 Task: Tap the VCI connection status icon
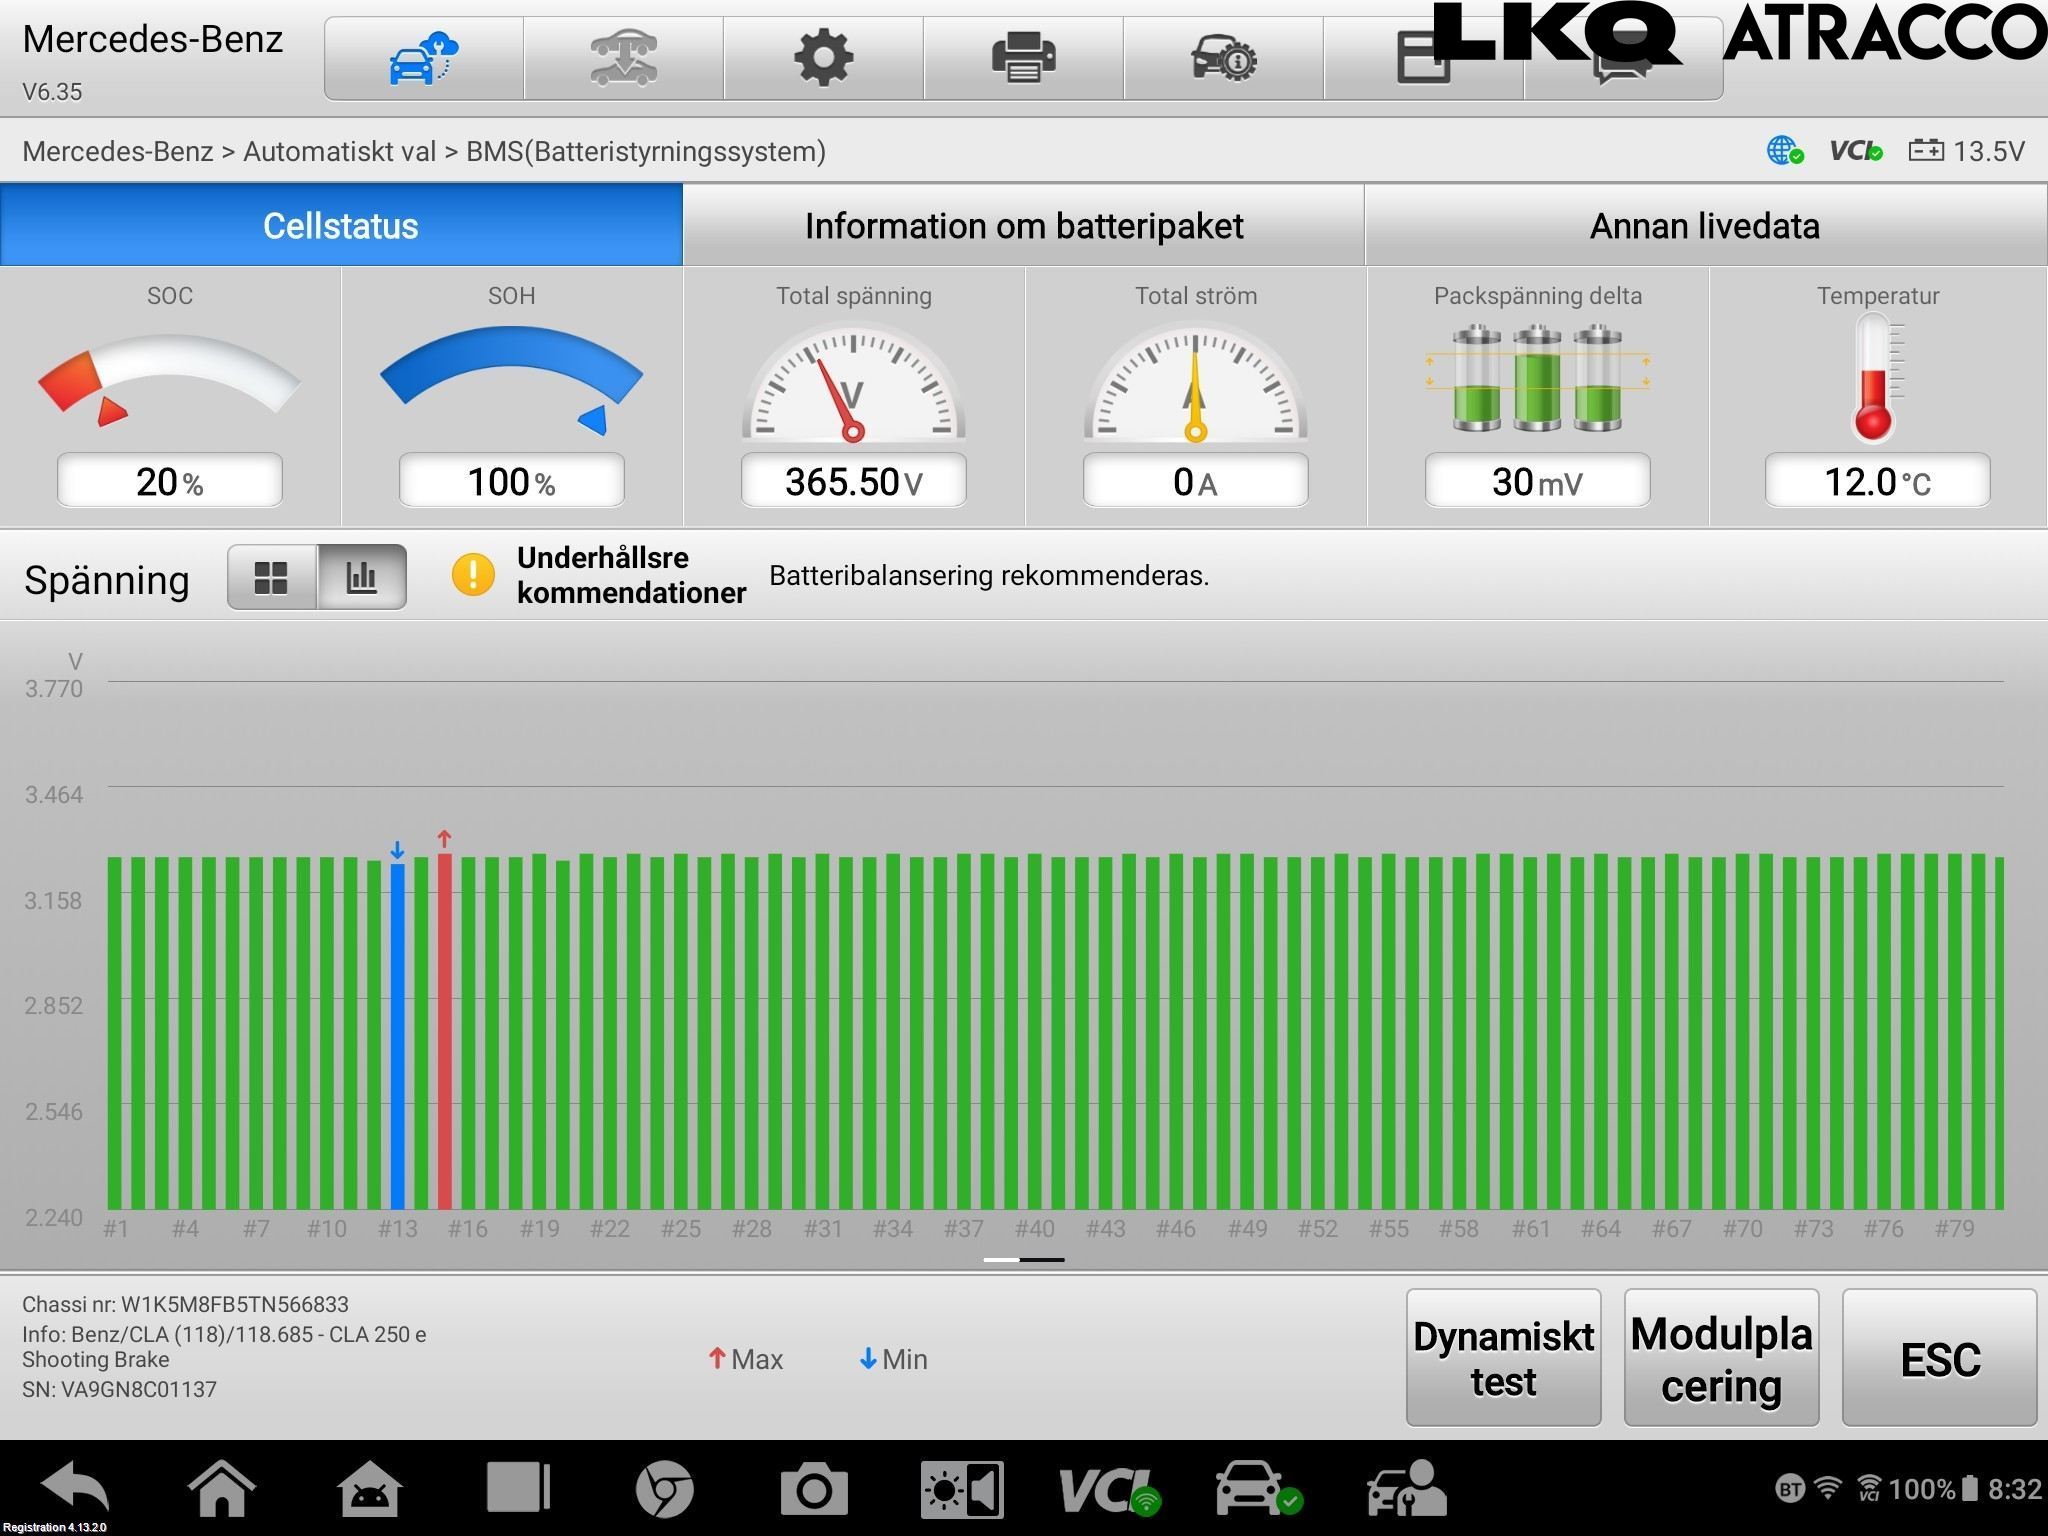pos(1856,151)
